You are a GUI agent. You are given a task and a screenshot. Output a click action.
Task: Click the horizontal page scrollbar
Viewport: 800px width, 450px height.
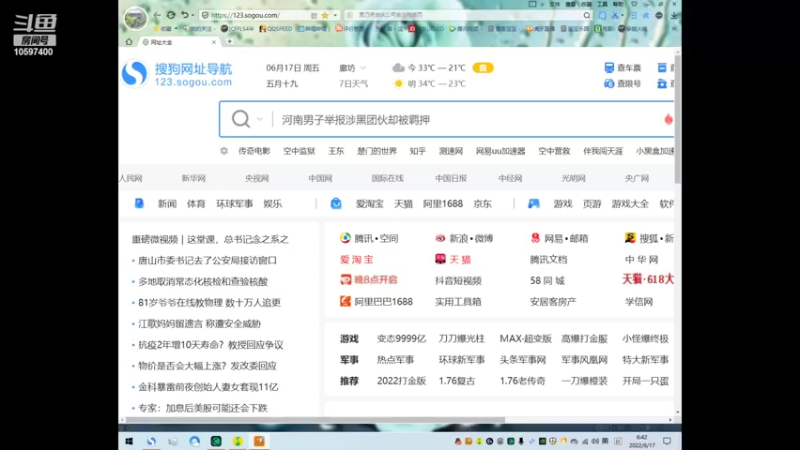[315, 420]
